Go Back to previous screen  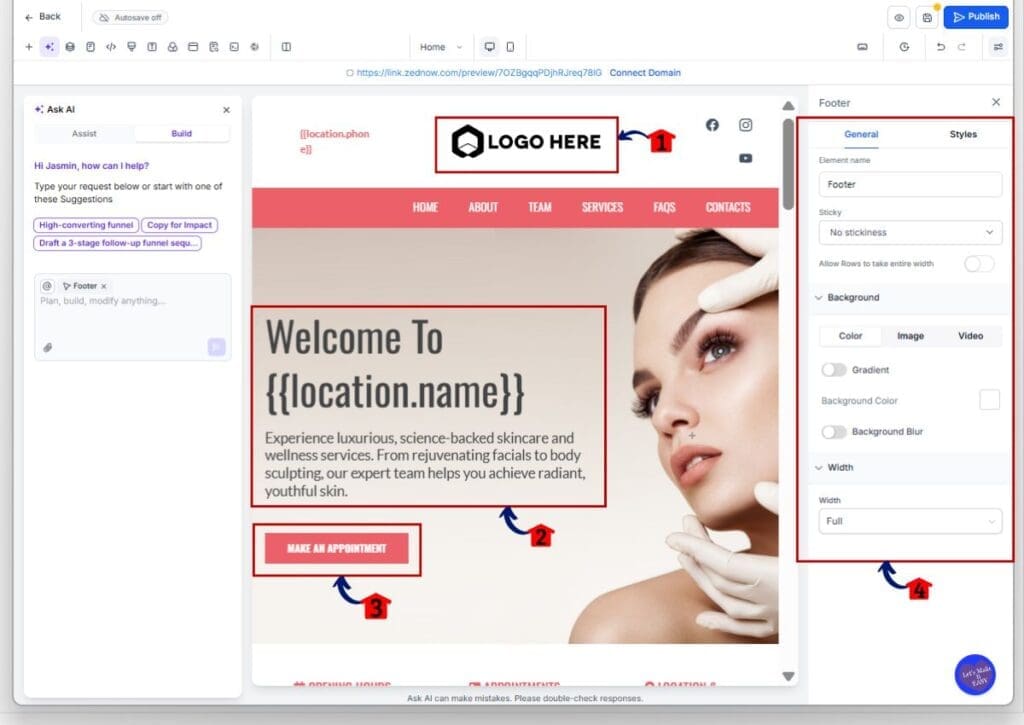43,17
